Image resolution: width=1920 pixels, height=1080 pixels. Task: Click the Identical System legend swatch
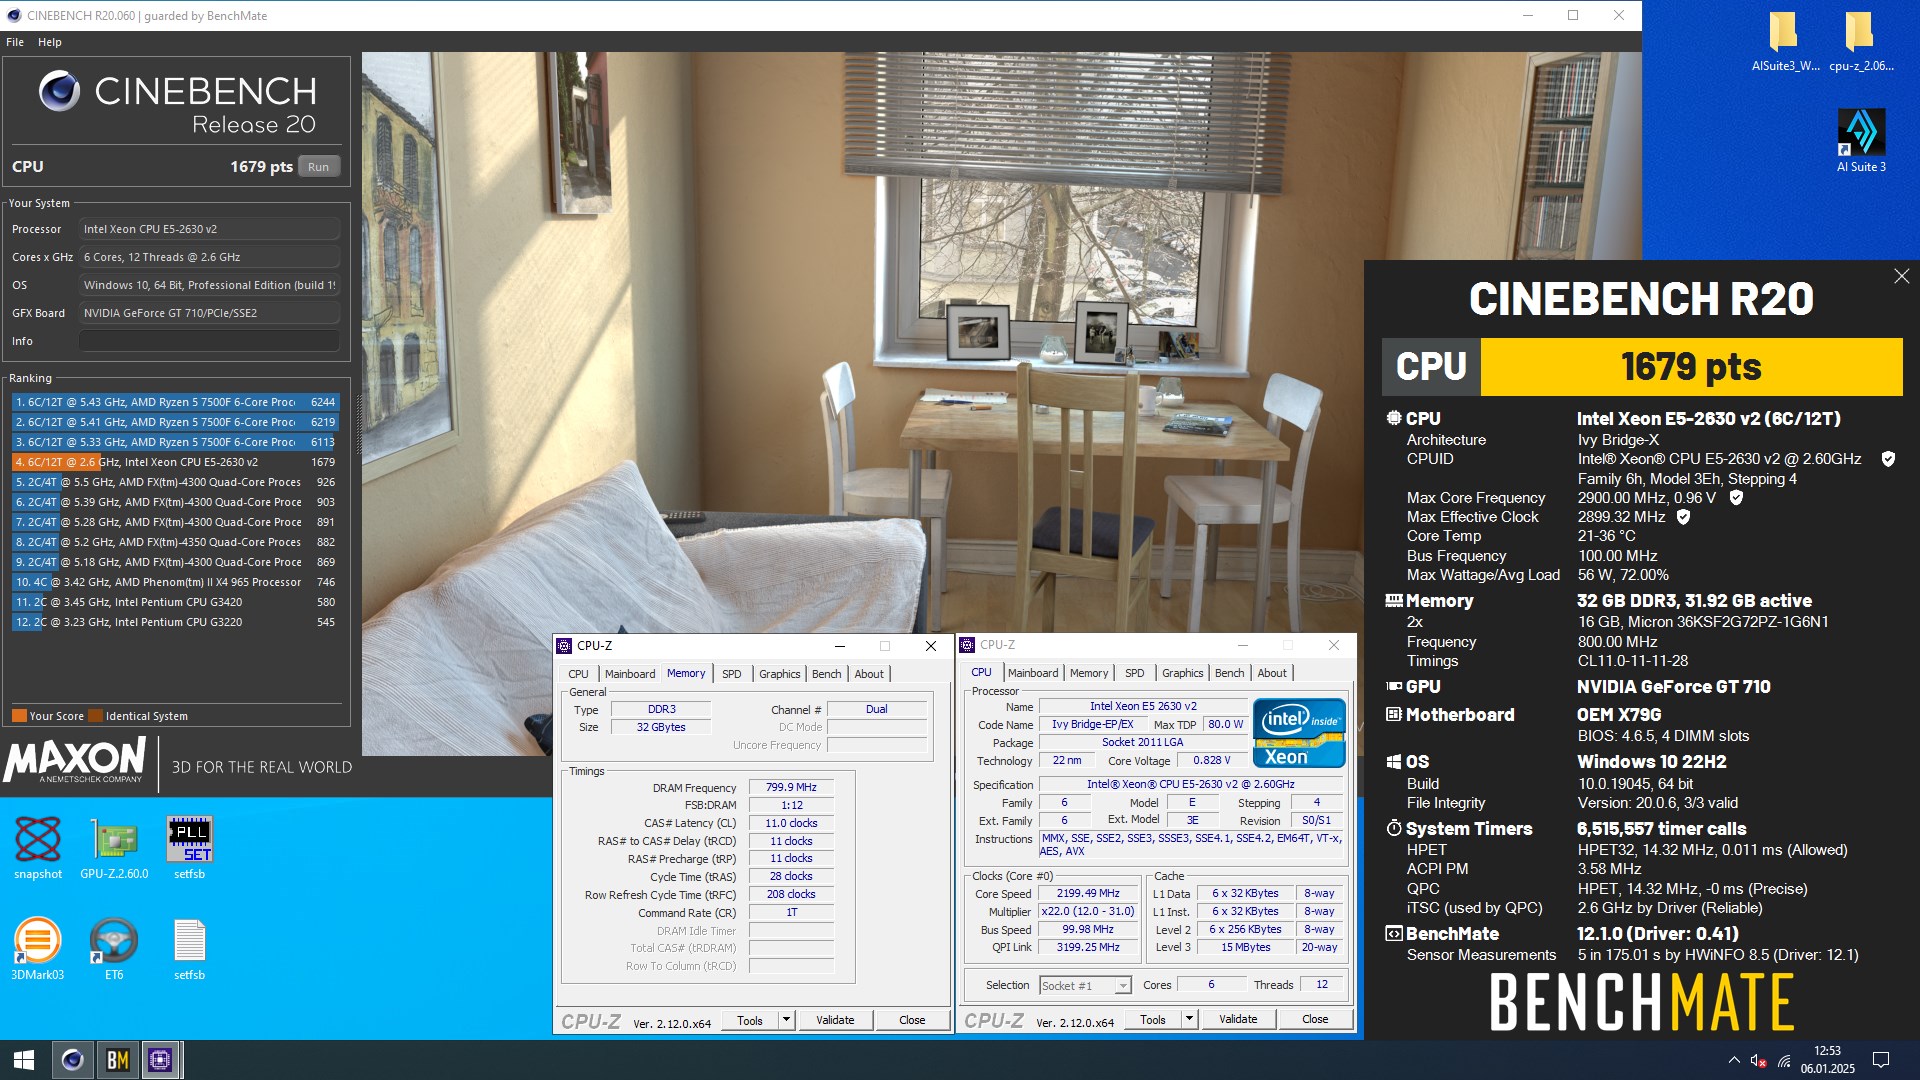click(95, 716)
